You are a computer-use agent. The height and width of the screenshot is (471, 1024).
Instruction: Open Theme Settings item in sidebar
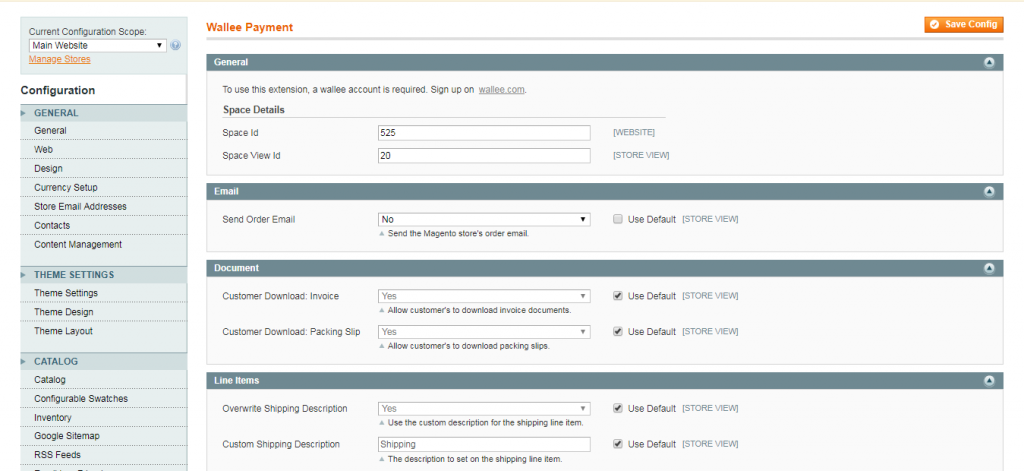103,293
